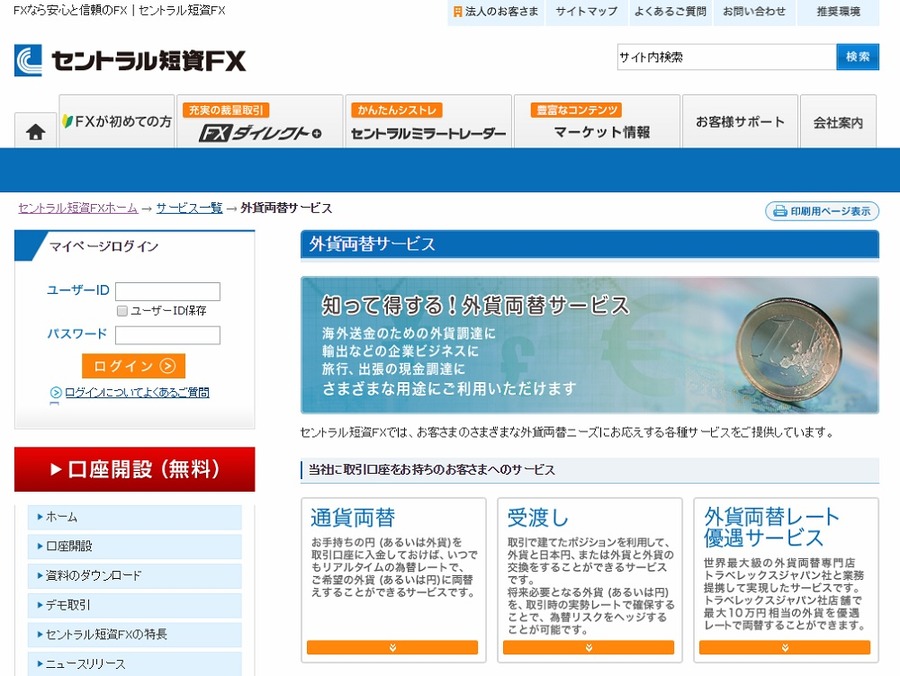This screenshot has width=900, height=676.
Task: Click the 検索 search button
Action: tap(858, 57)
